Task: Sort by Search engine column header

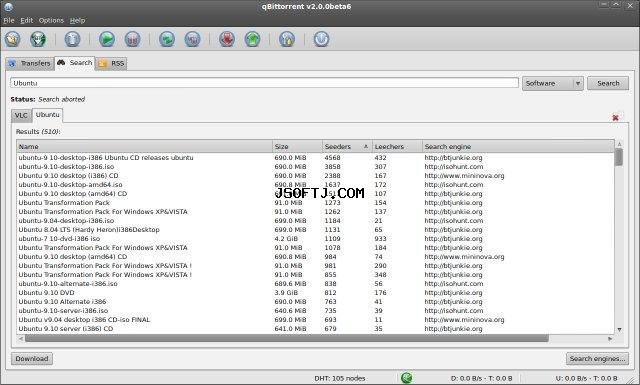Action: 518,146
